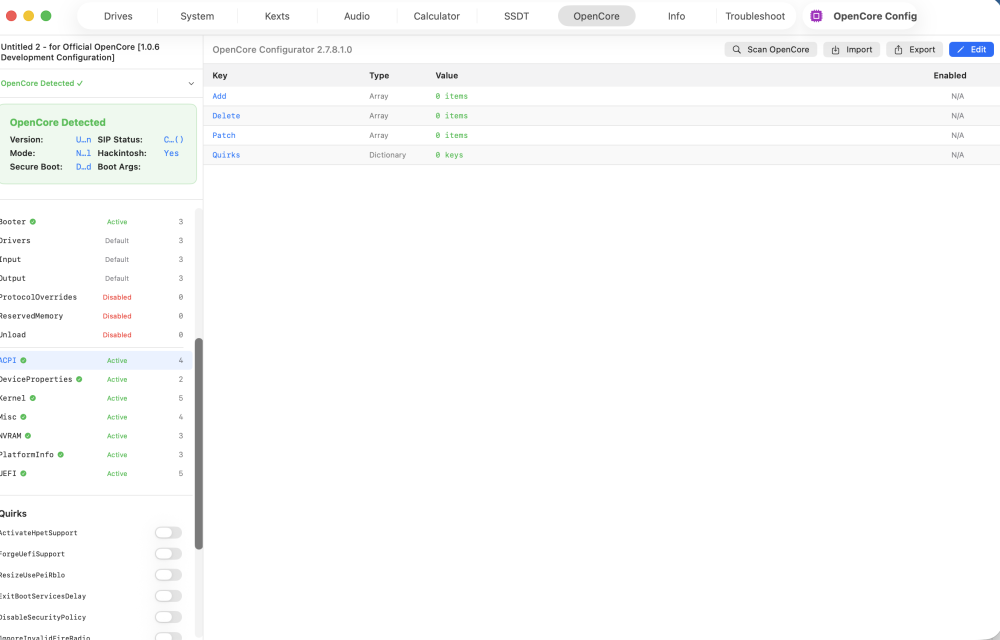Click the 'Dictionary' type cell
The height and width of the screenshot is (640, 1000).
tap(387, 155)
